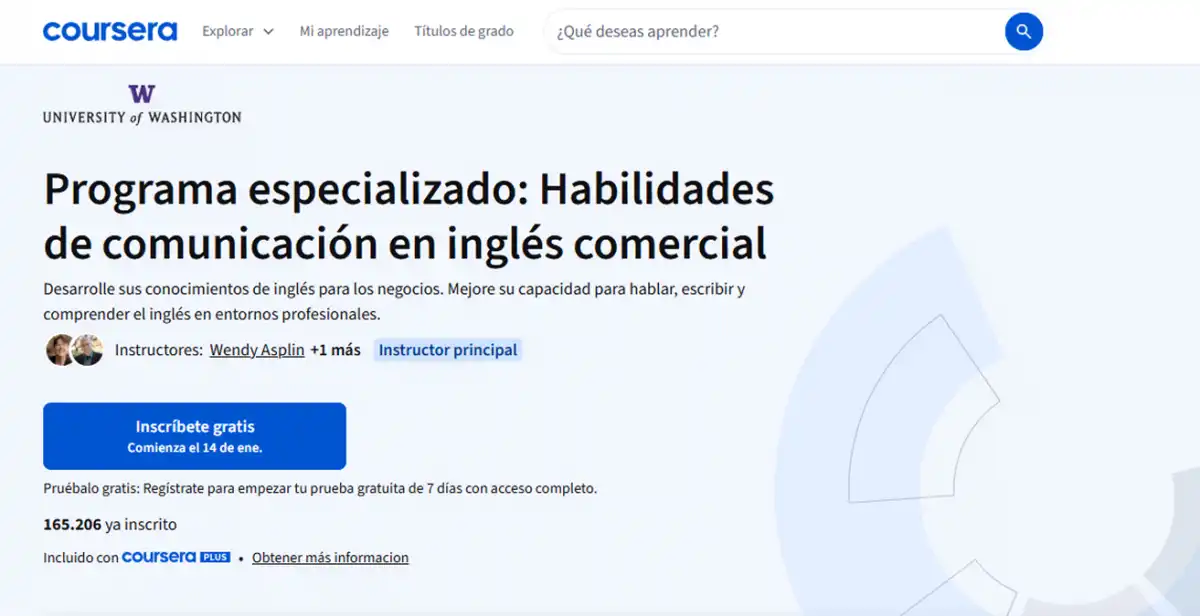
Task: Click the blue search magnifier icon
Action: 1023,31
